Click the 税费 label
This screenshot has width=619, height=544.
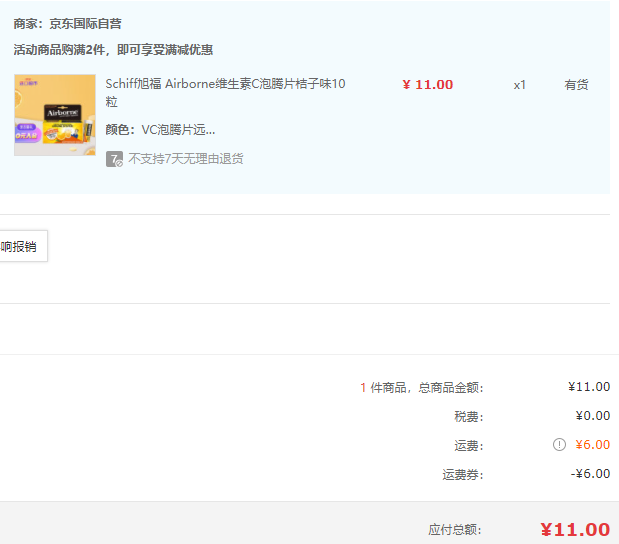(x=469, y=416)
